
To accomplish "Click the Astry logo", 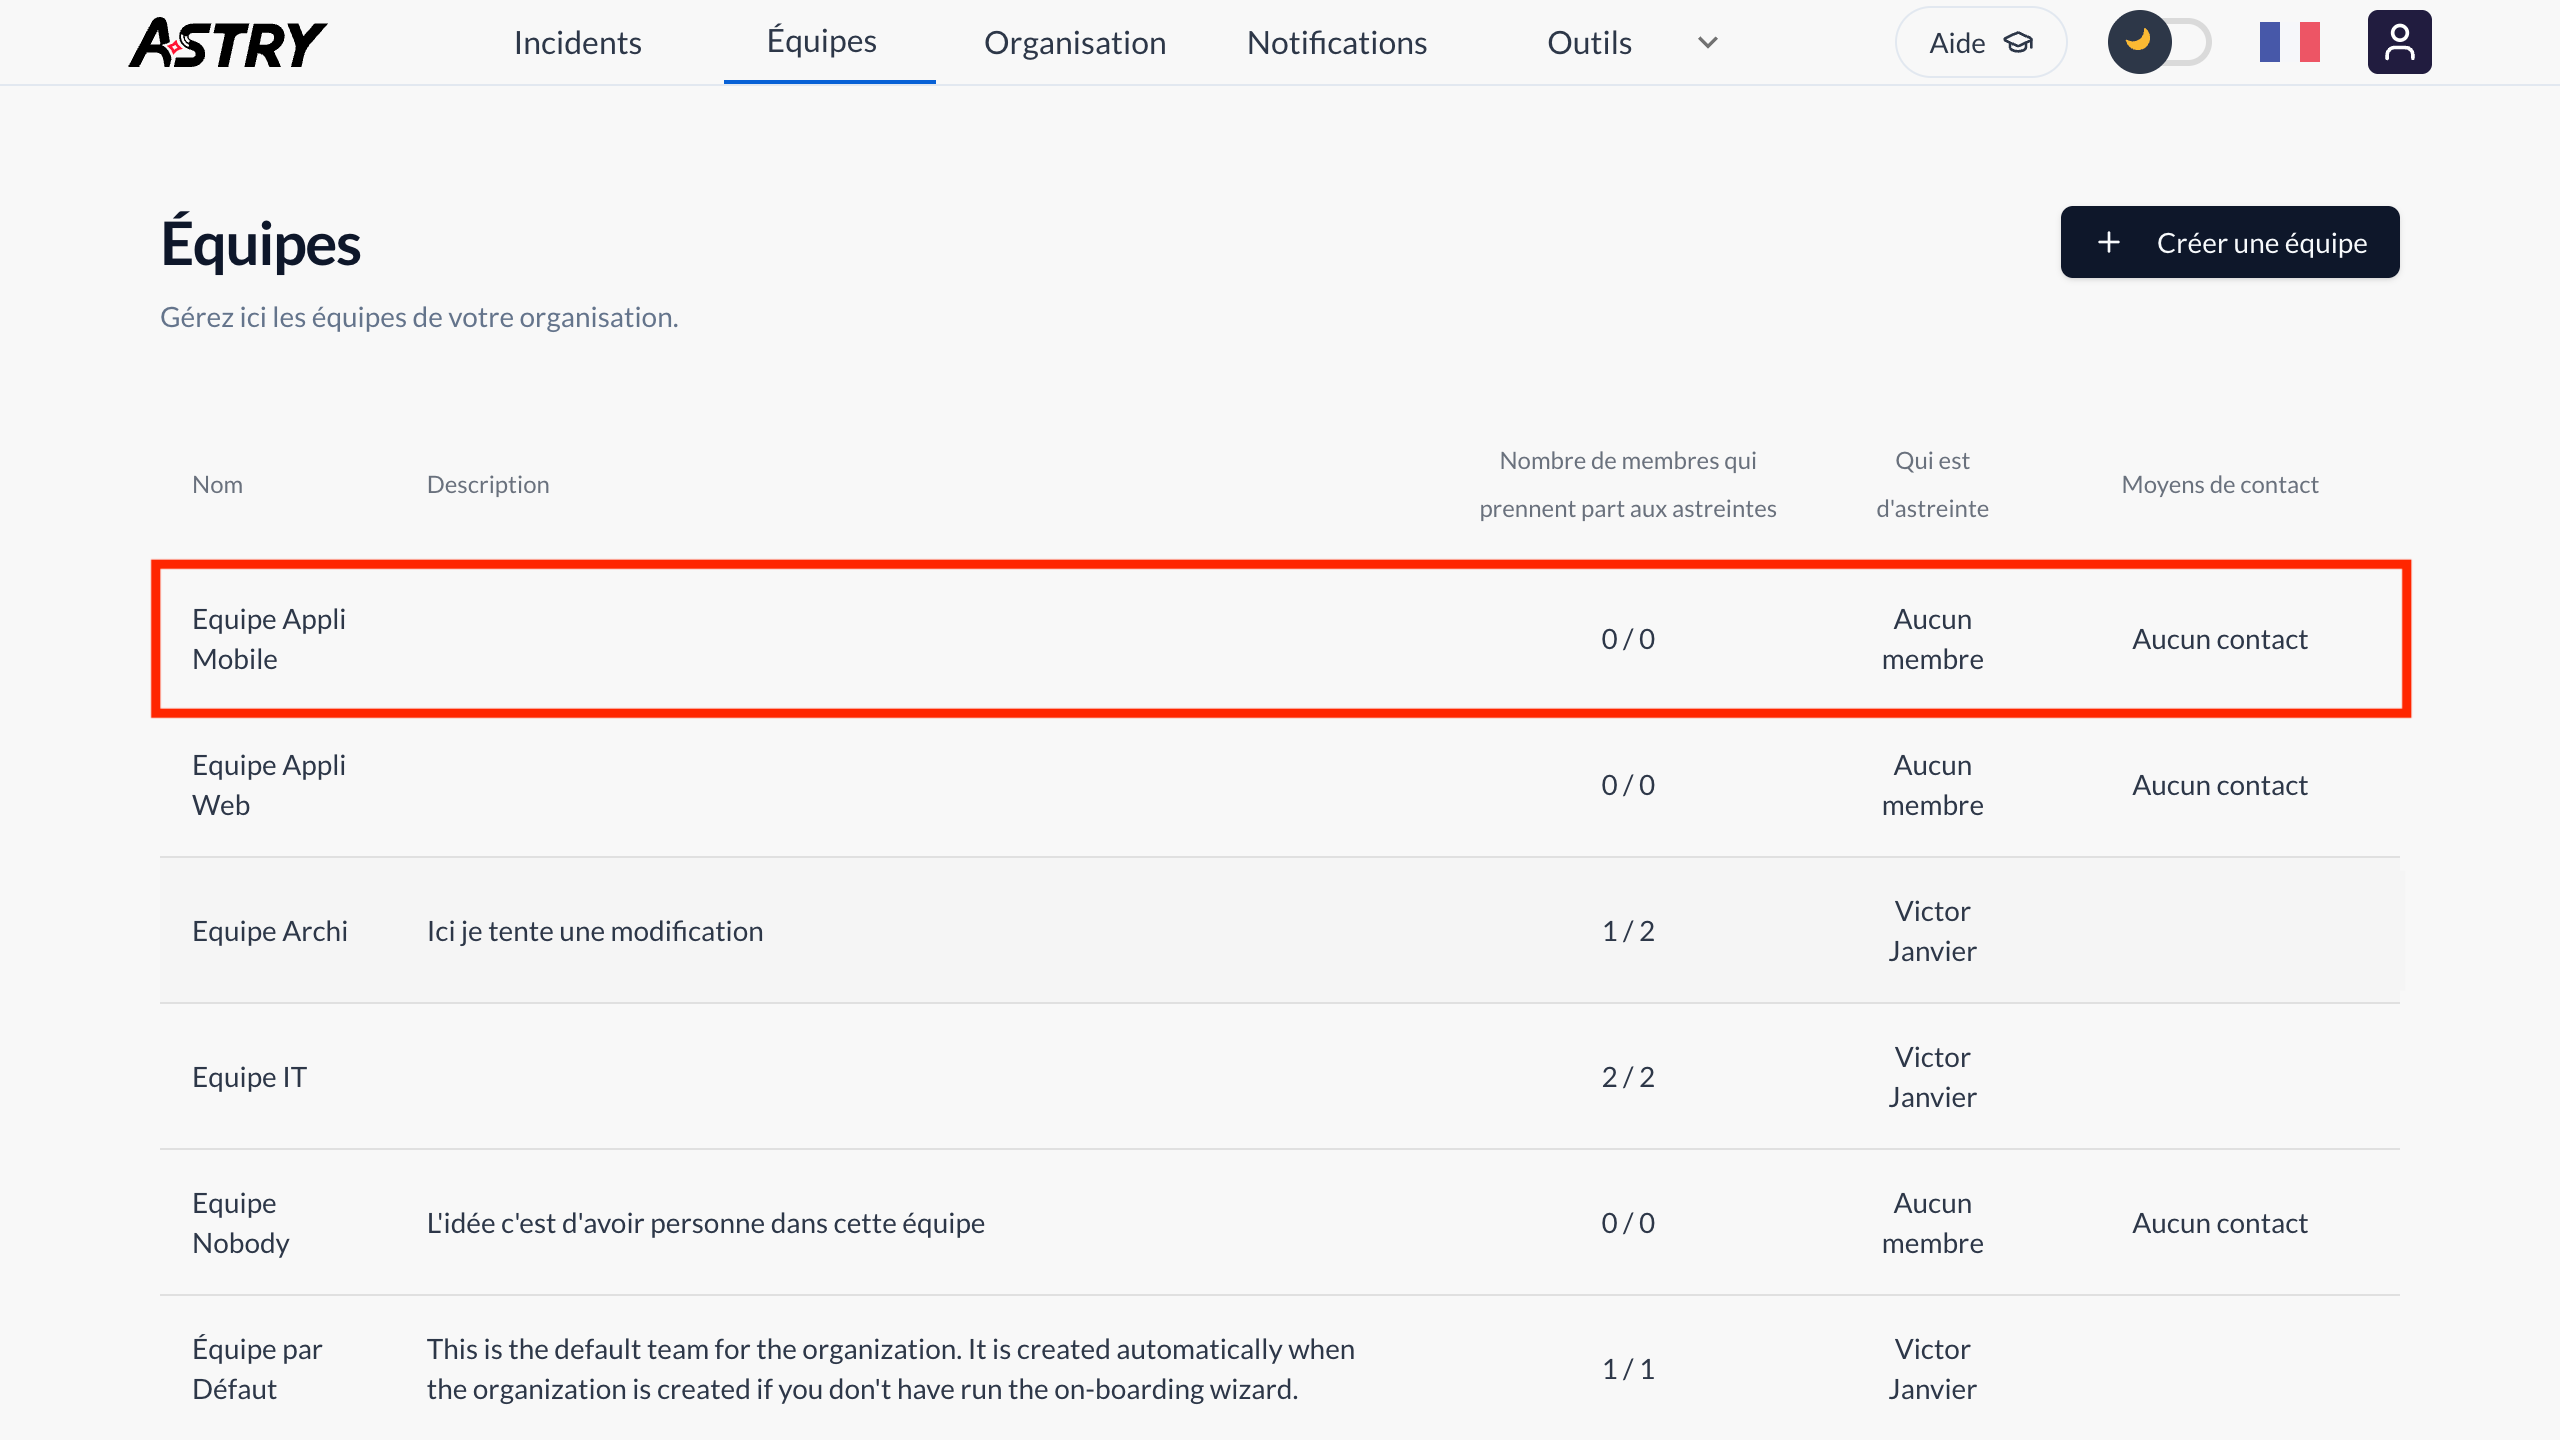I will point(228,43).
